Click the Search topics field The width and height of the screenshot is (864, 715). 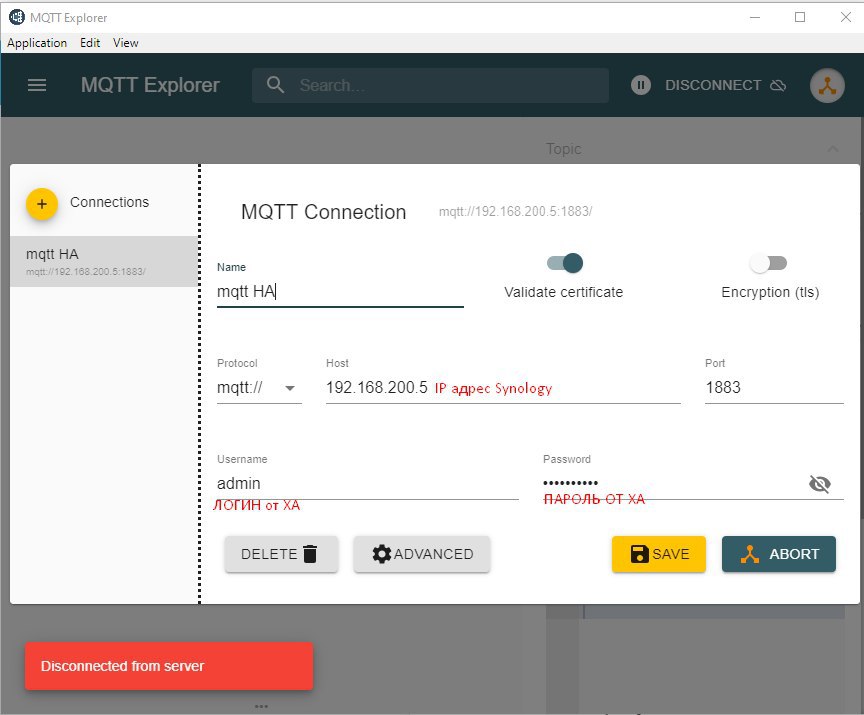pos(430,85)
